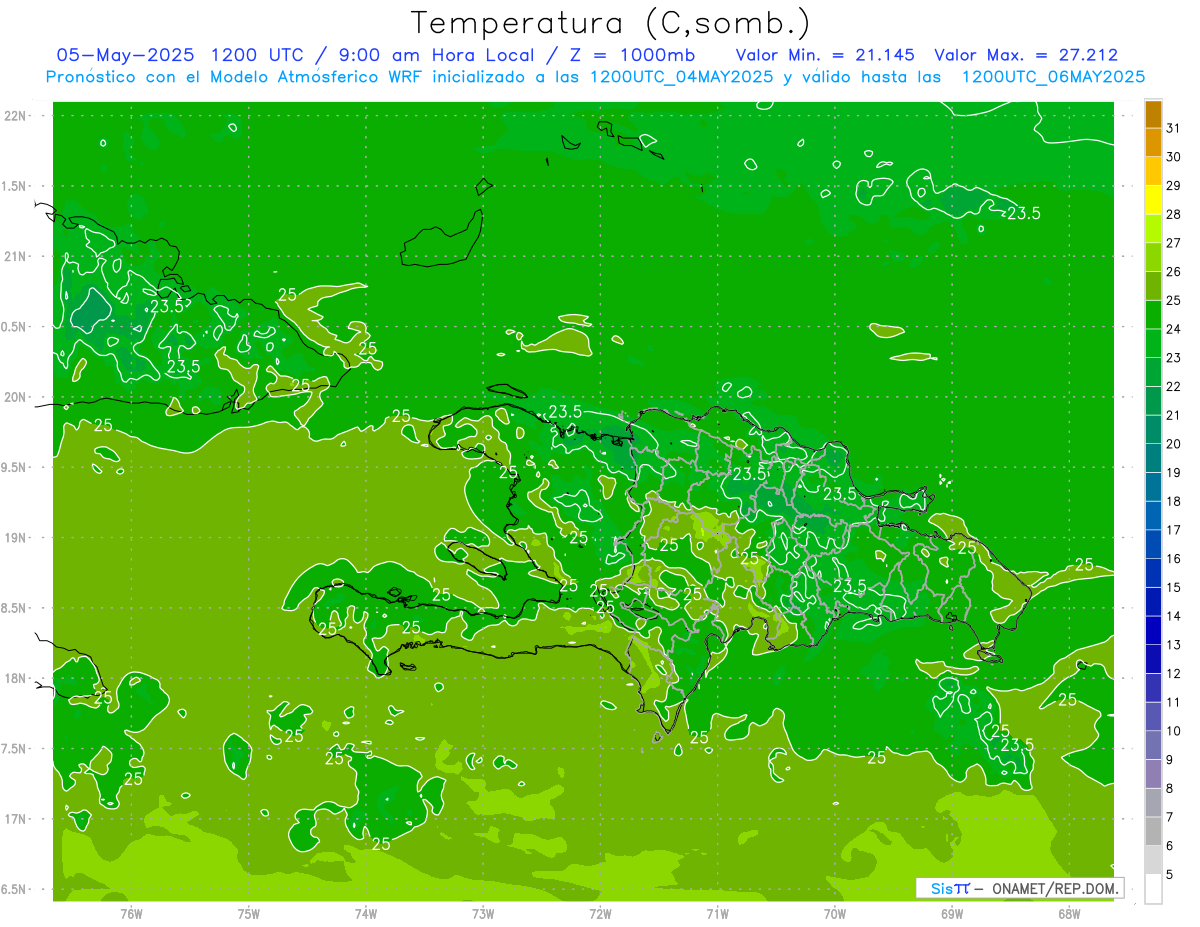
Task: Click the "17N" latitude axis label
Action: point(16,819)
